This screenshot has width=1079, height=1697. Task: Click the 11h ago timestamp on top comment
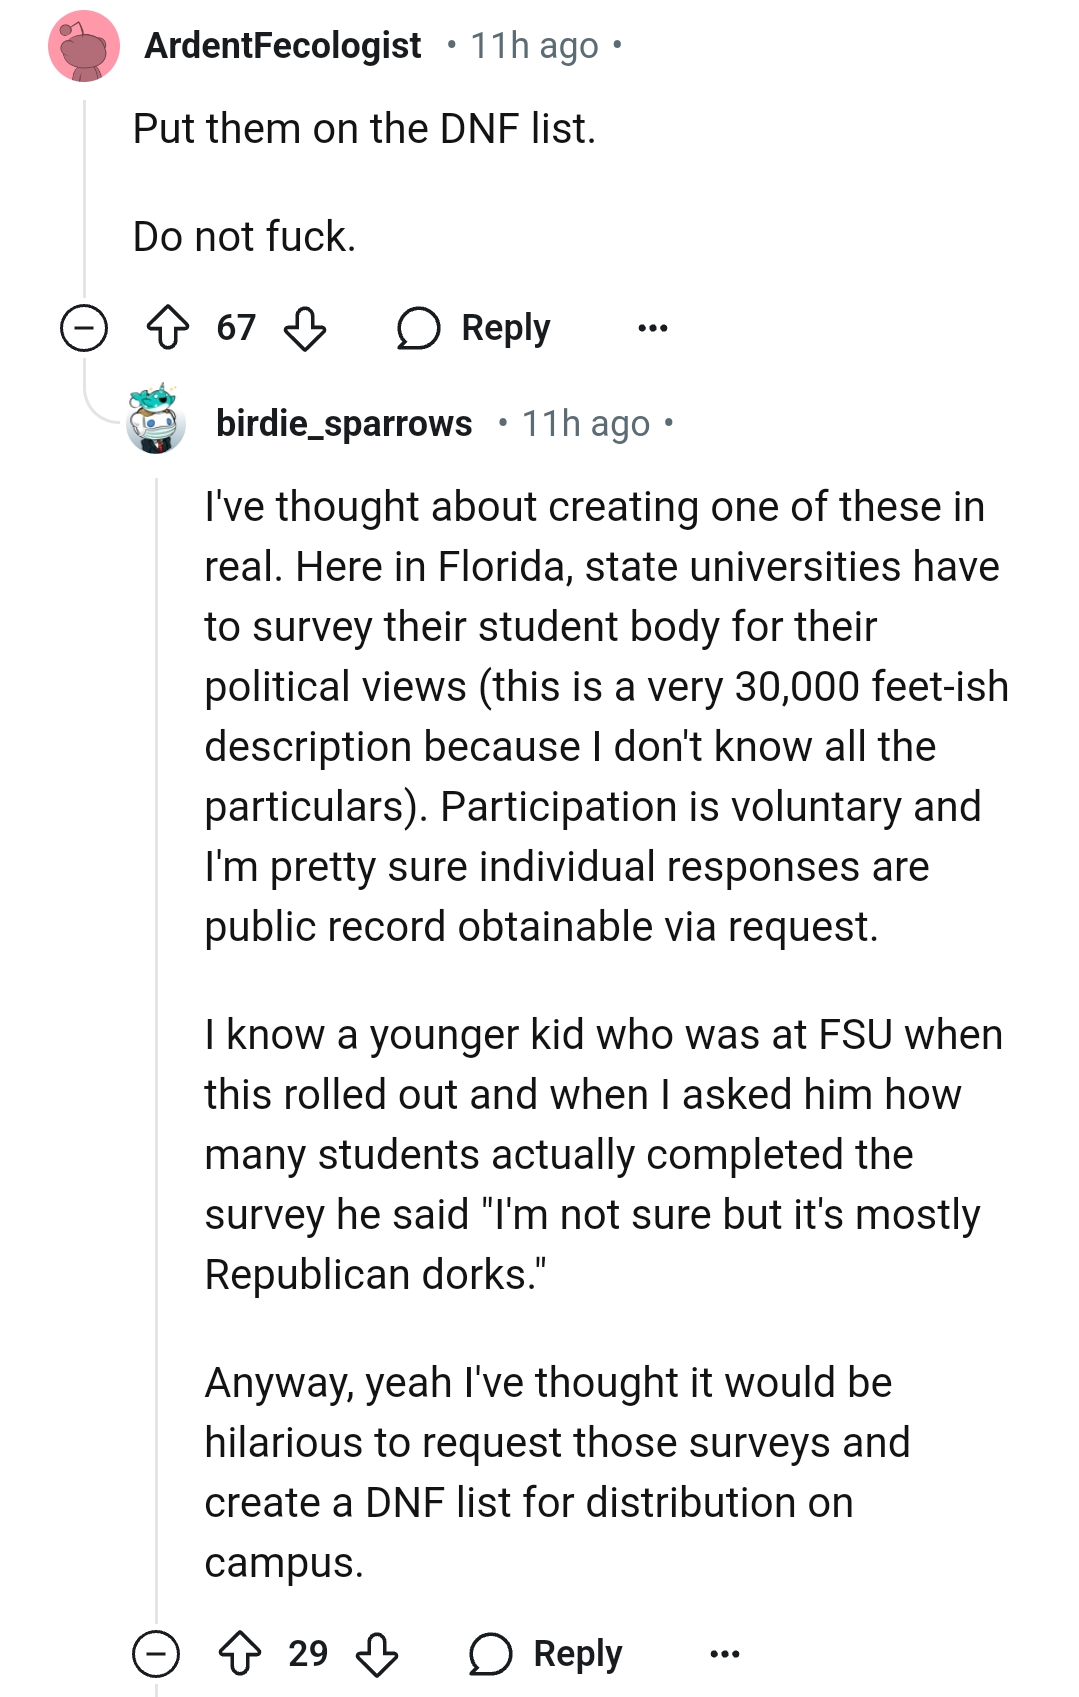point(534,46)
